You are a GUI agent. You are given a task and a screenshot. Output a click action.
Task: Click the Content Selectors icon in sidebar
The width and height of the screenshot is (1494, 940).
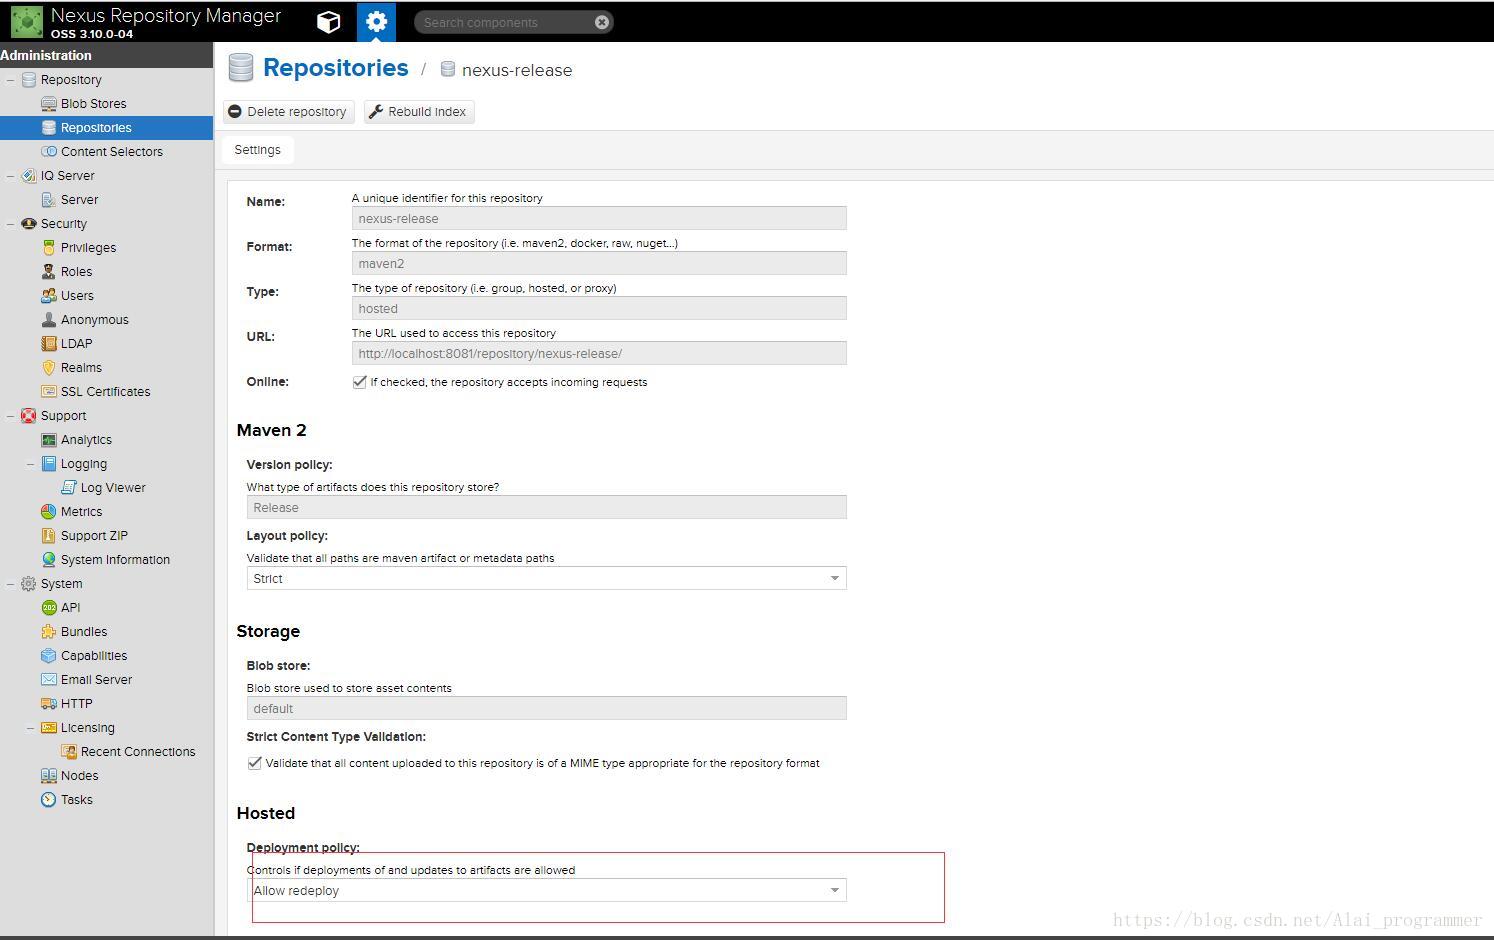coord(49,152)
